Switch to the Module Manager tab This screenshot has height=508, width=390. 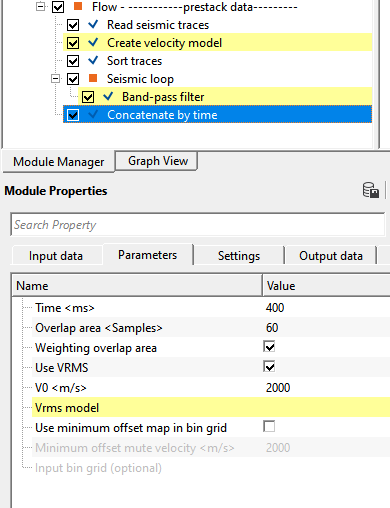(59, 162)
